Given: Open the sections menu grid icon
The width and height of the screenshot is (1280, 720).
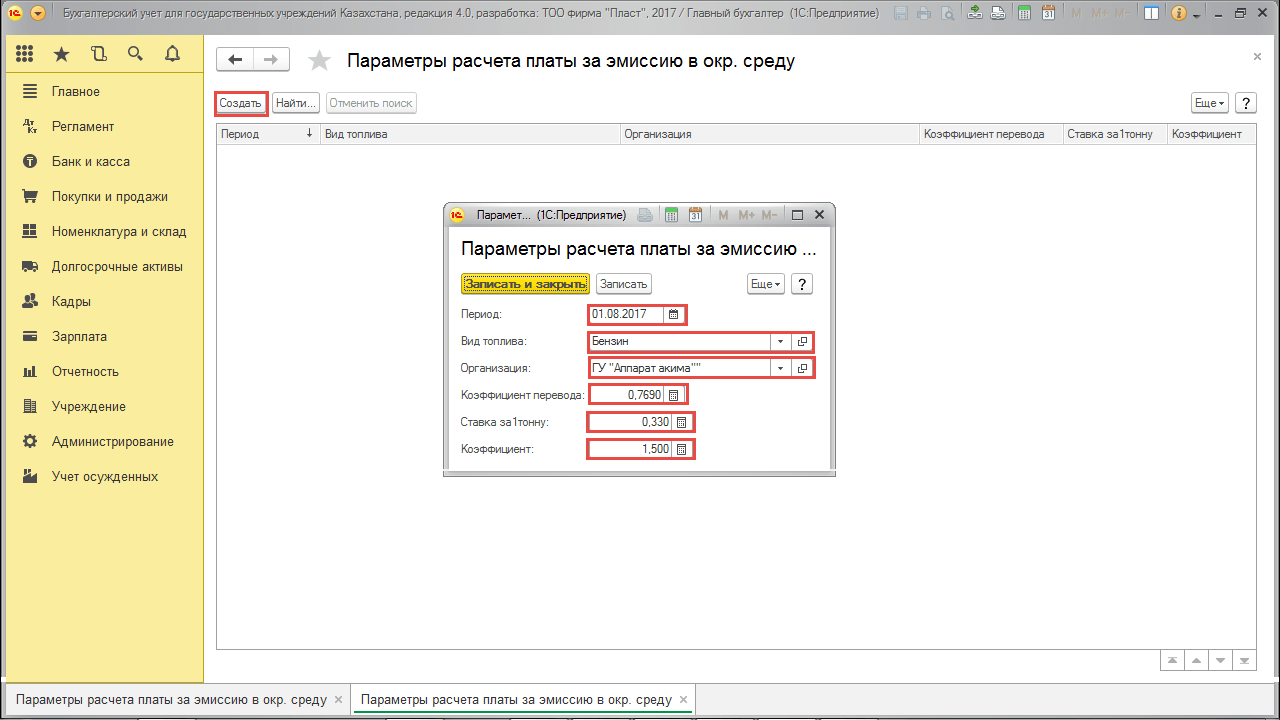Looking at the screenshot, I should point(25,54).
